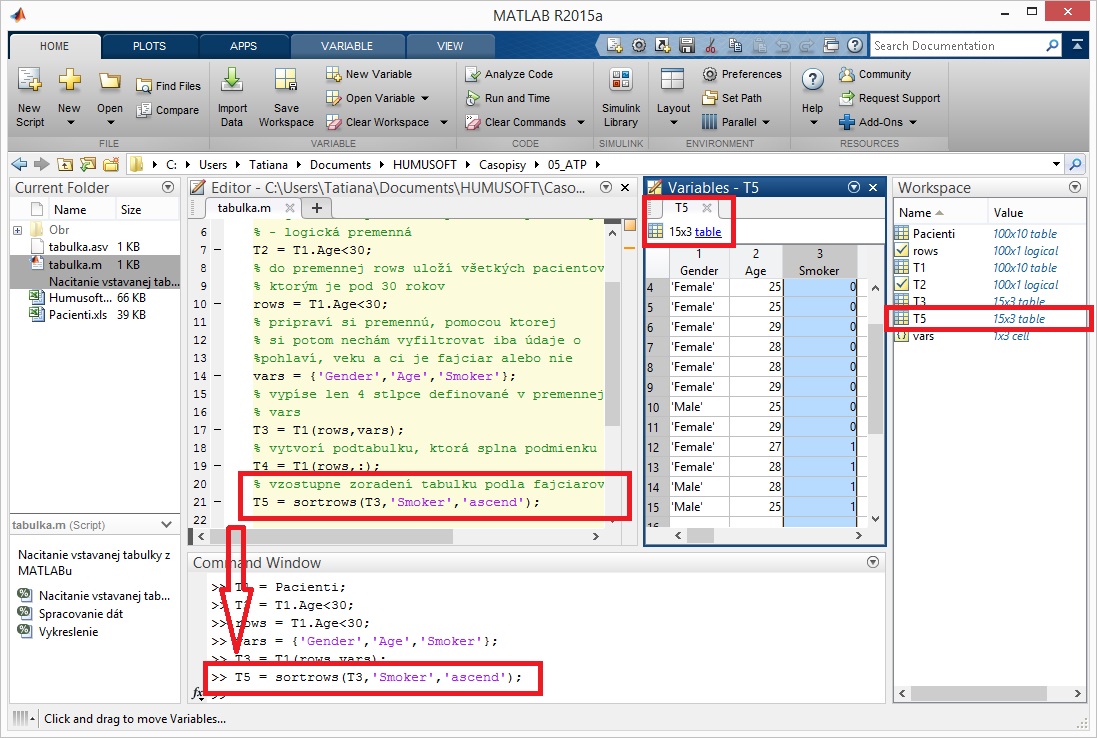The width and height of the screenshot is (1097, 738).
Task: Save Workspace via its toolbar icon
Action: coord(286,81)
